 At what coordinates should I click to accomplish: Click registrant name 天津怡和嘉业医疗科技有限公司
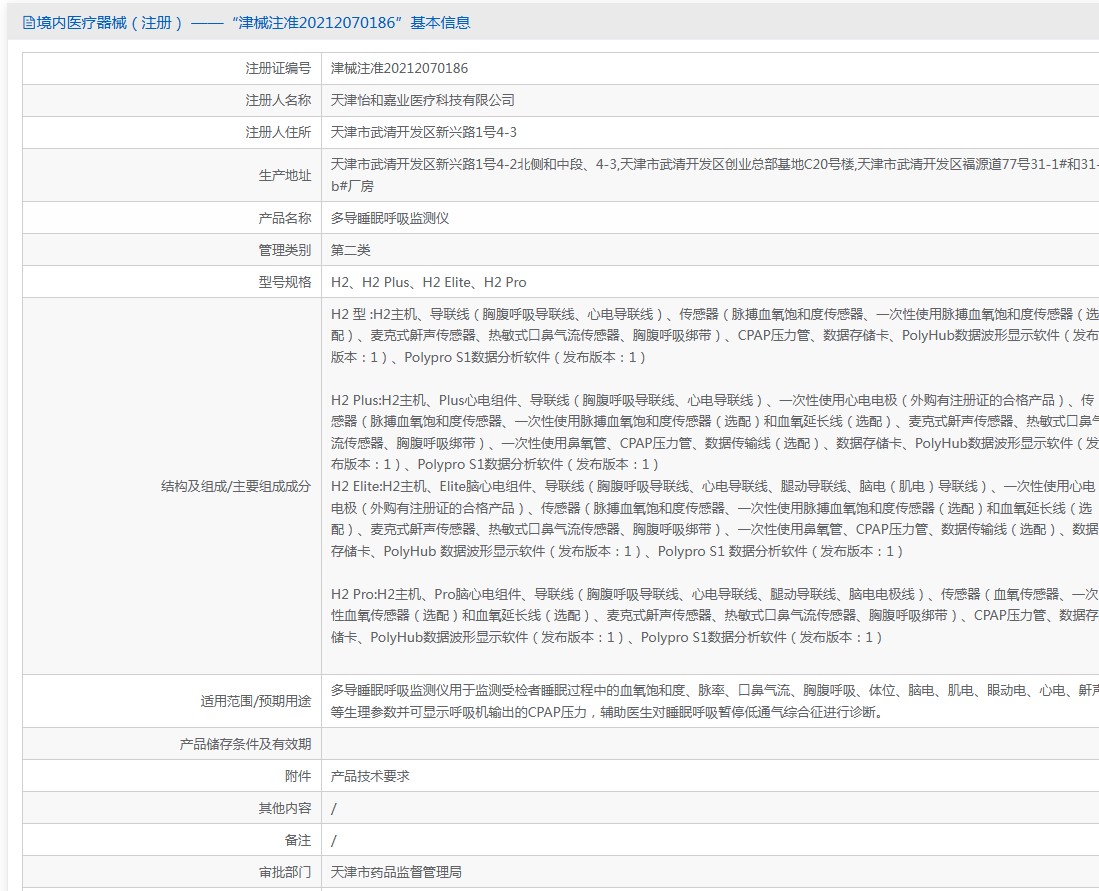(422, 101)
